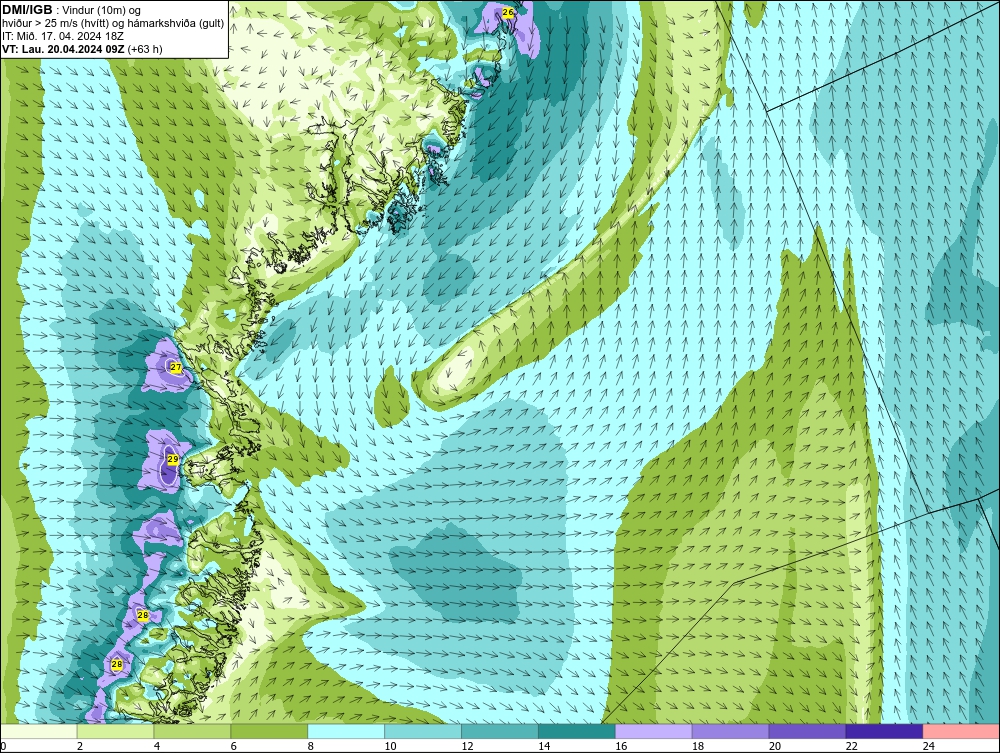Click the legend scale value '6'

(x=234, y=746)
